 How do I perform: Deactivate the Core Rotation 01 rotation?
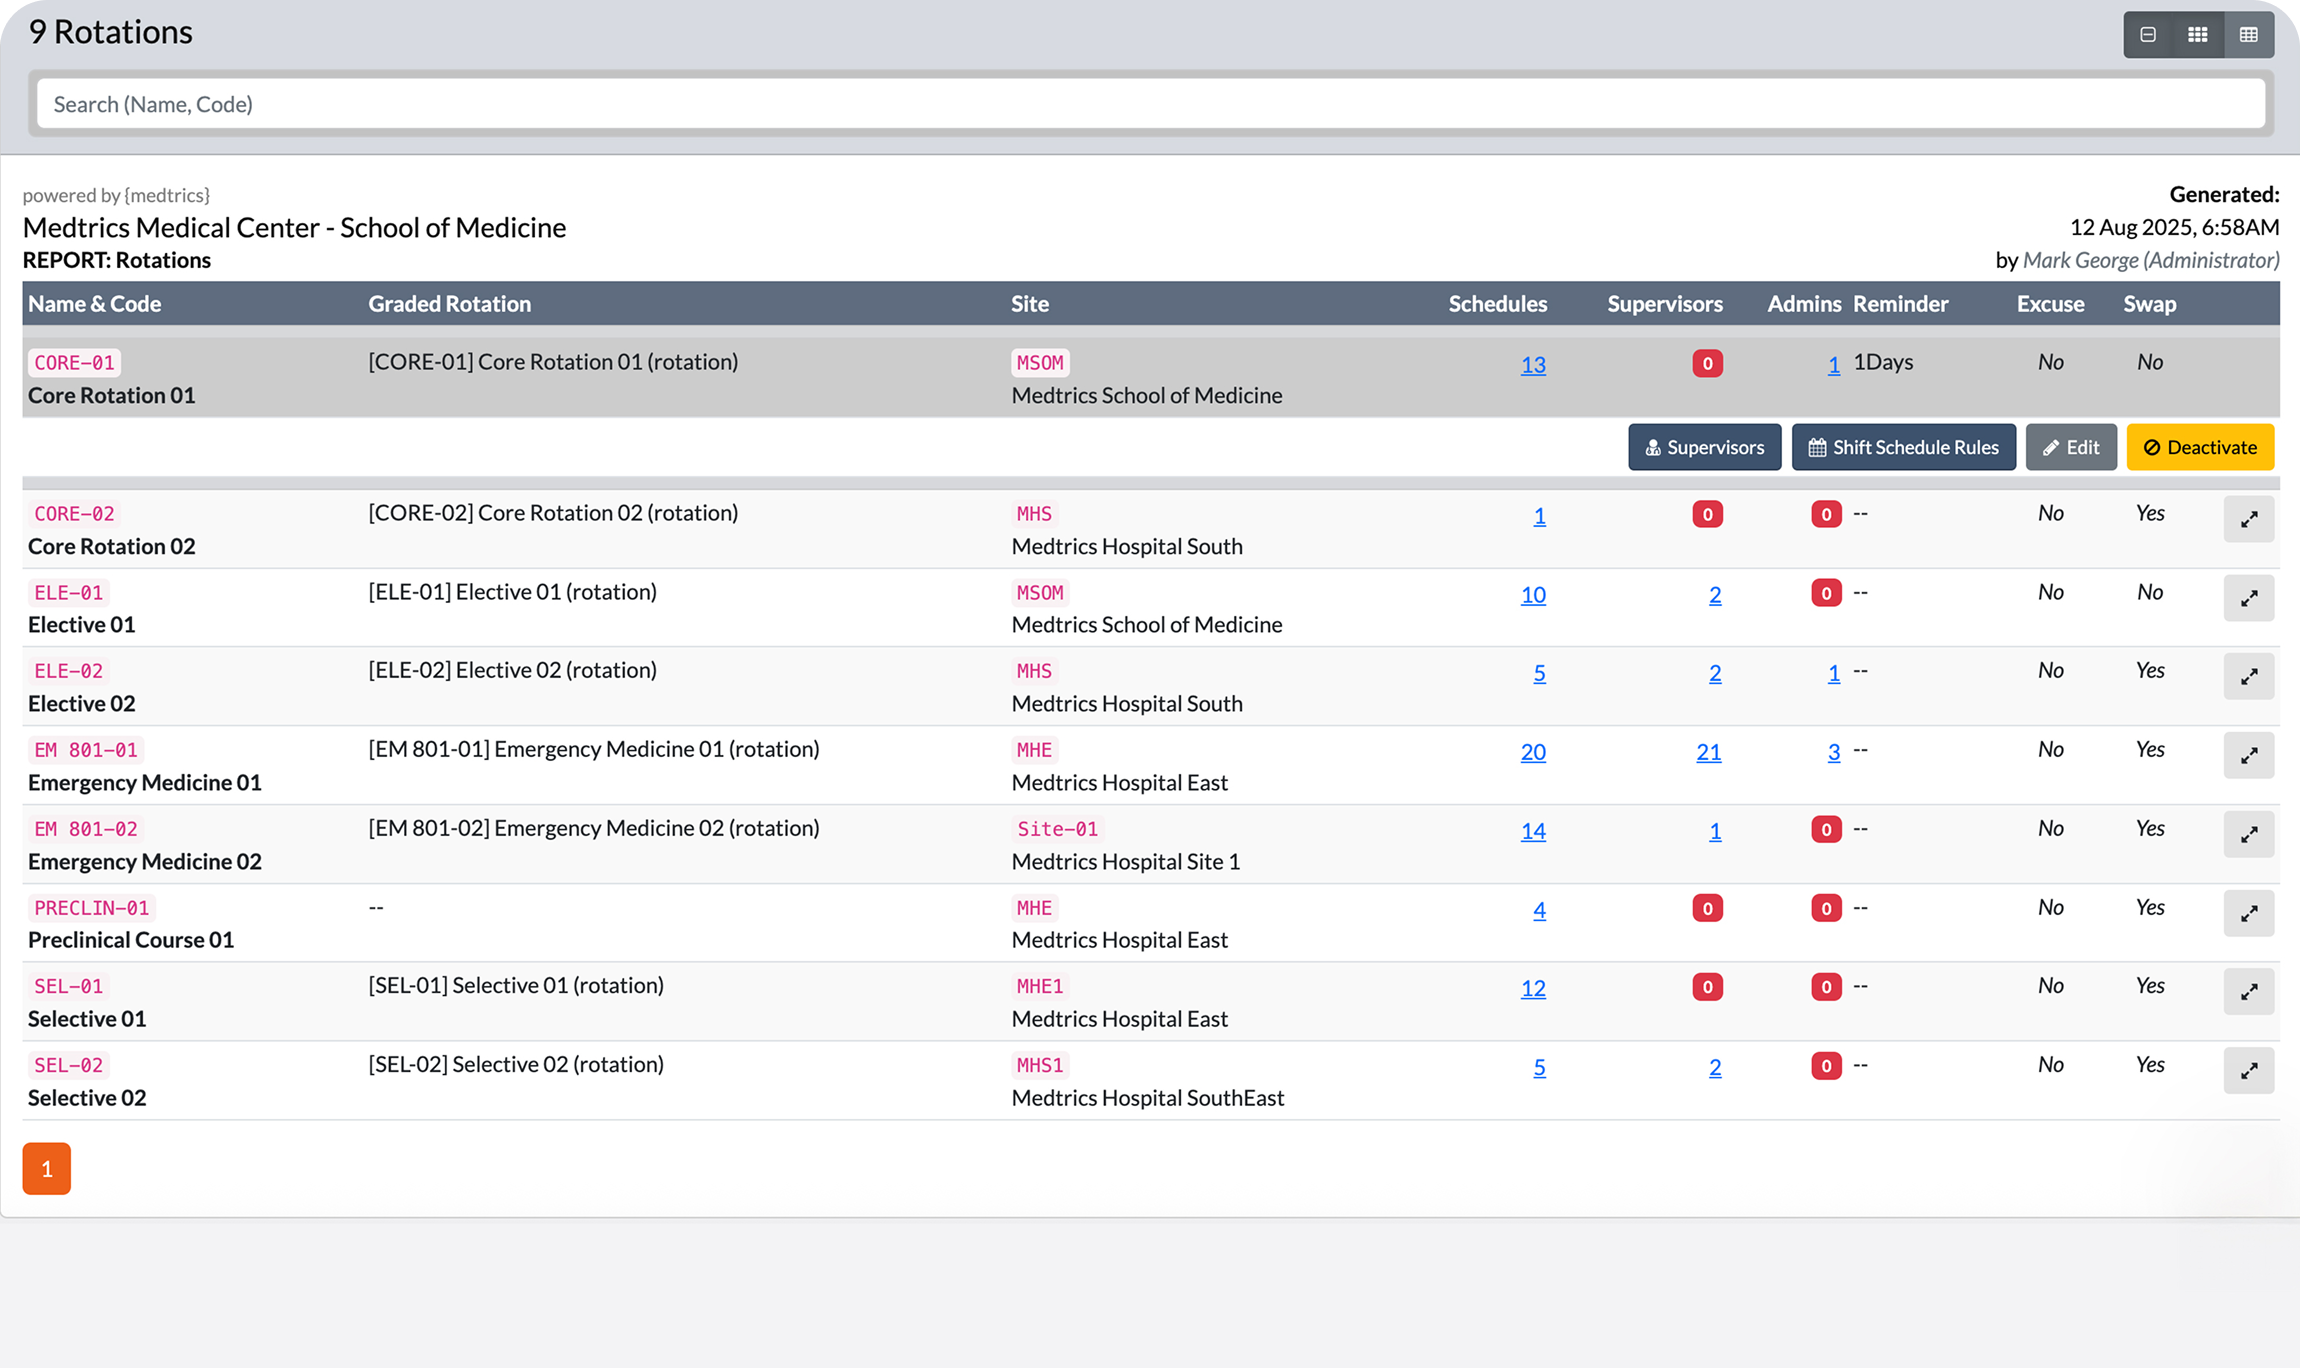pos(2200,447)
